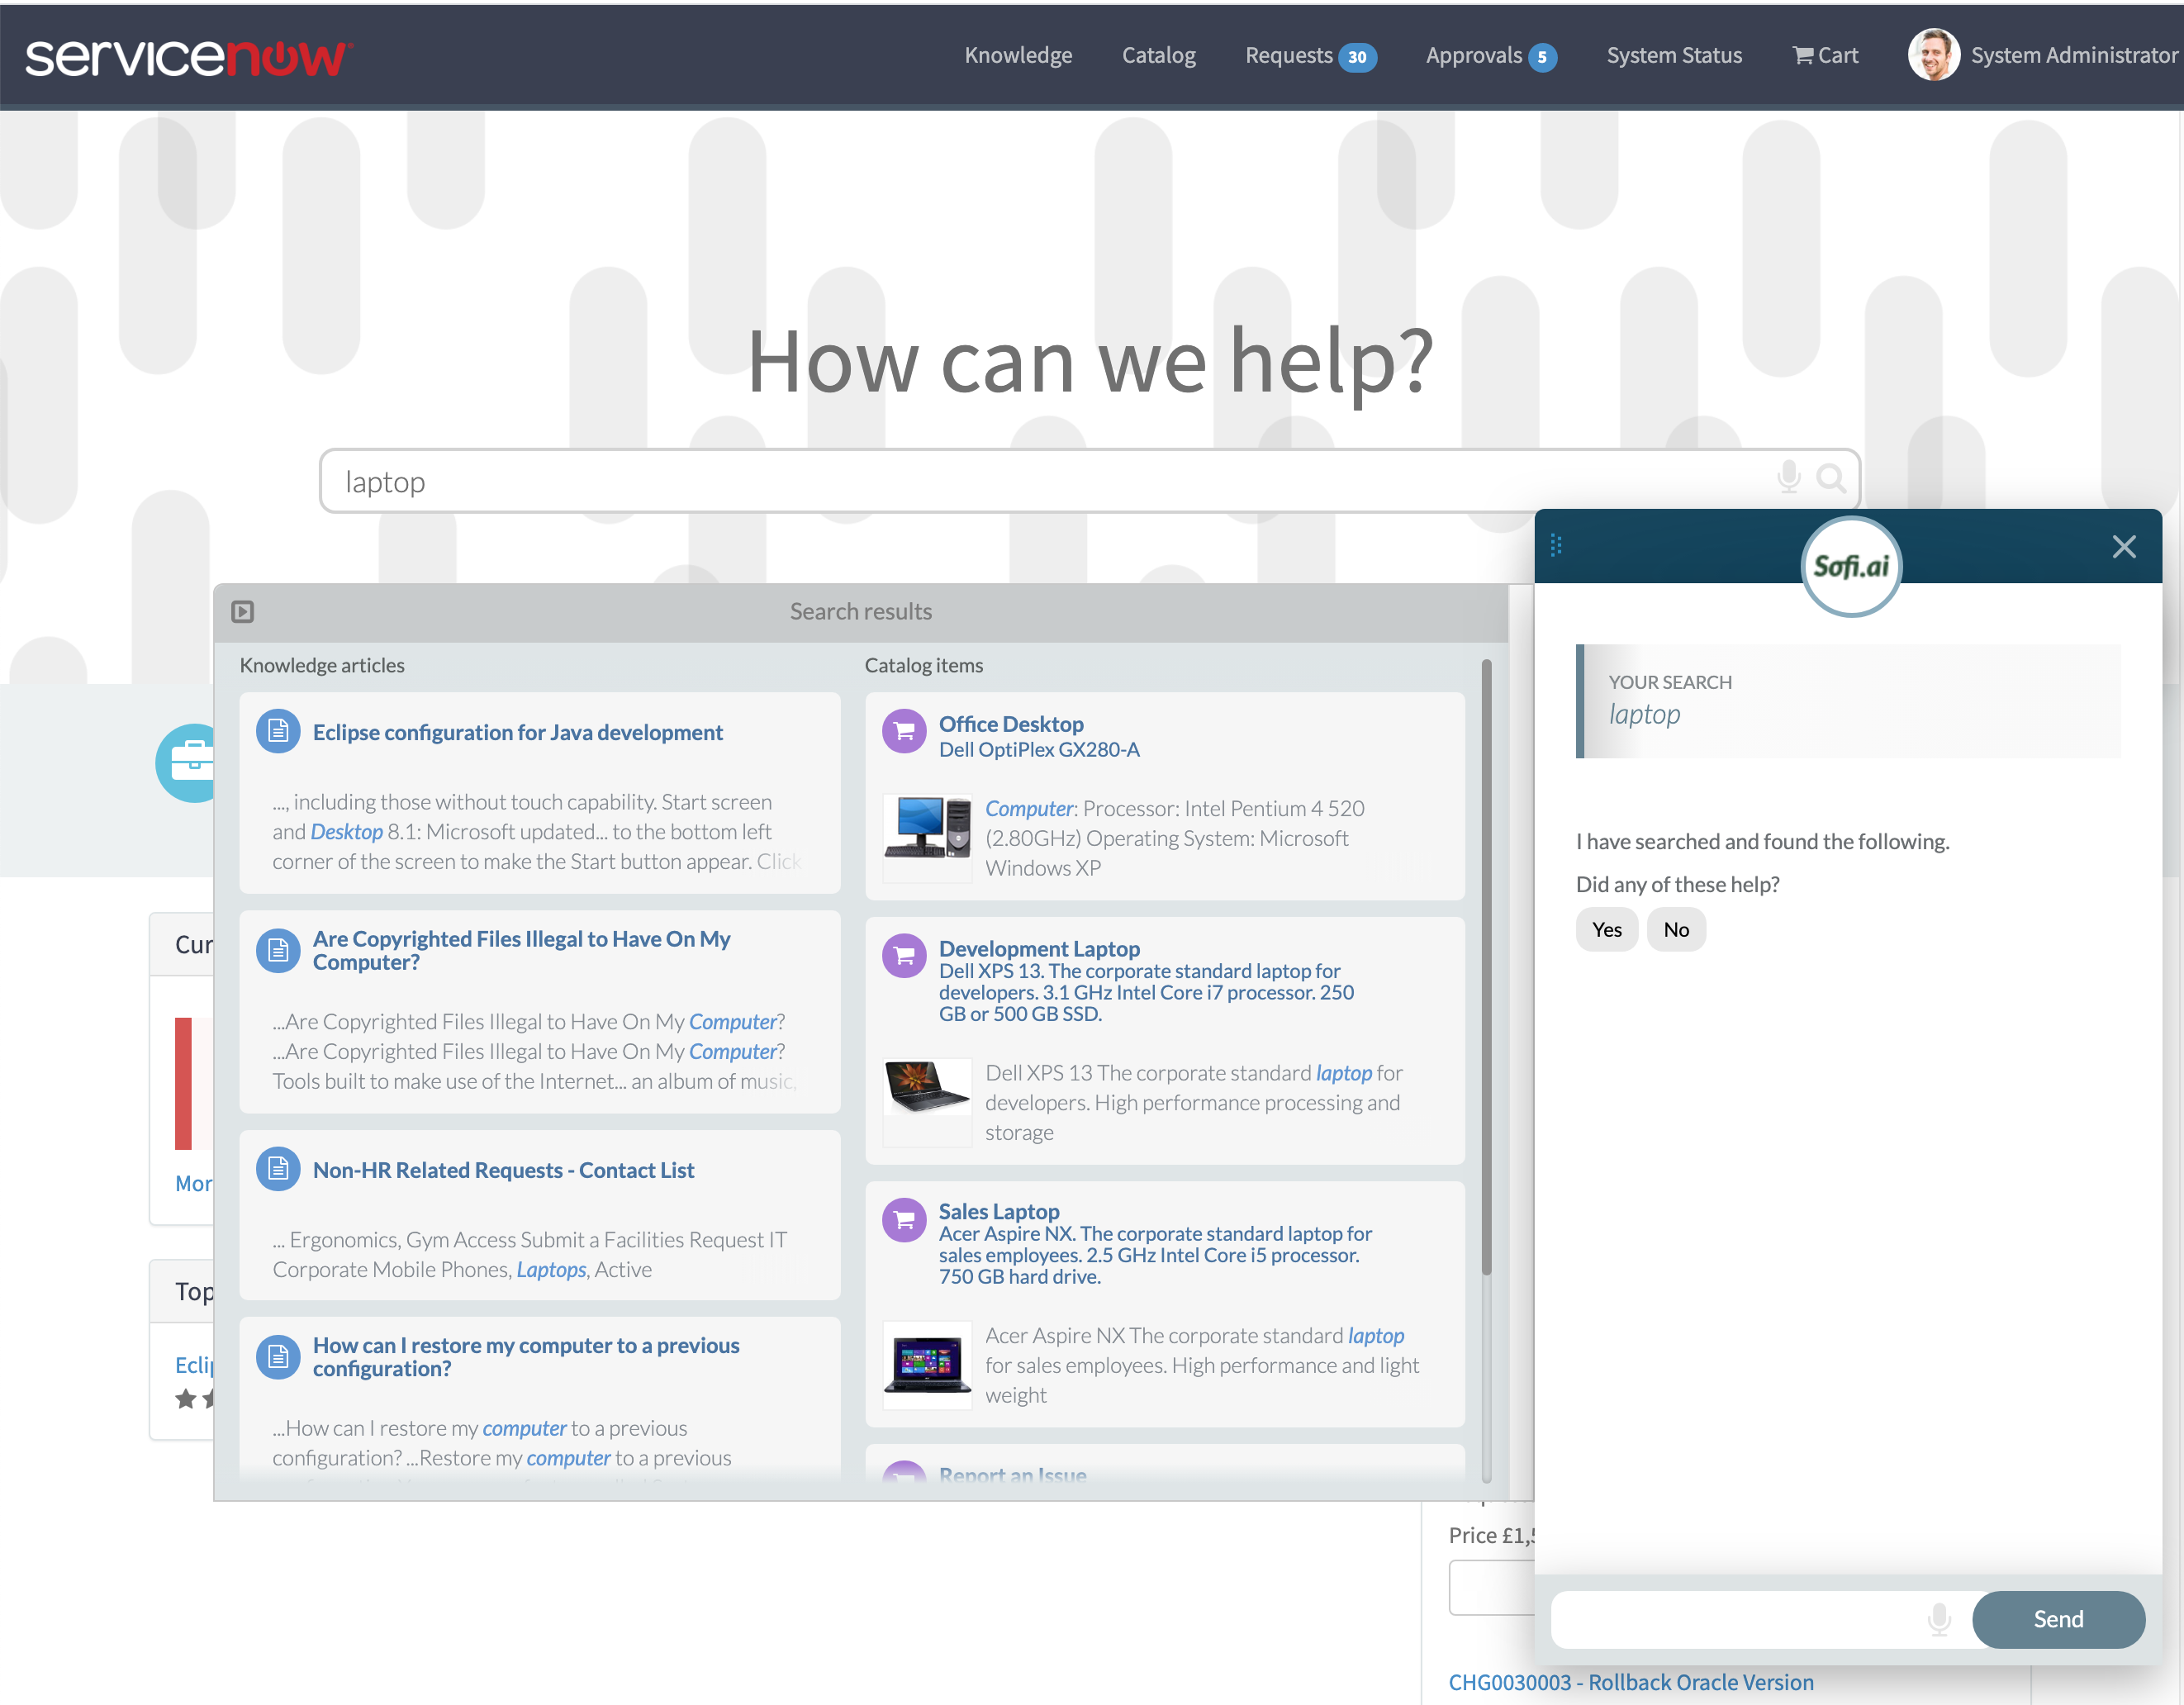Image resolution: width=2184 pixels, height=1705 pixels.
Task: Click the search bar microphone icon
Action: click(1788, 477)
